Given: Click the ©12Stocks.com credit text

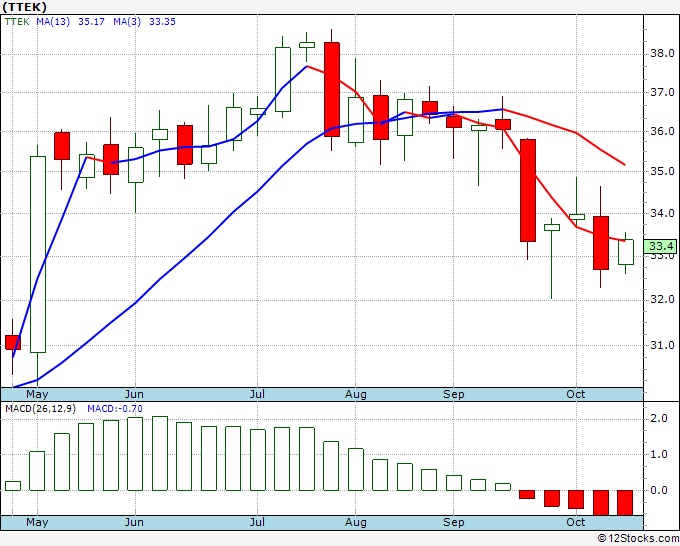Looking at the screenshot, I should coord(638,539).
